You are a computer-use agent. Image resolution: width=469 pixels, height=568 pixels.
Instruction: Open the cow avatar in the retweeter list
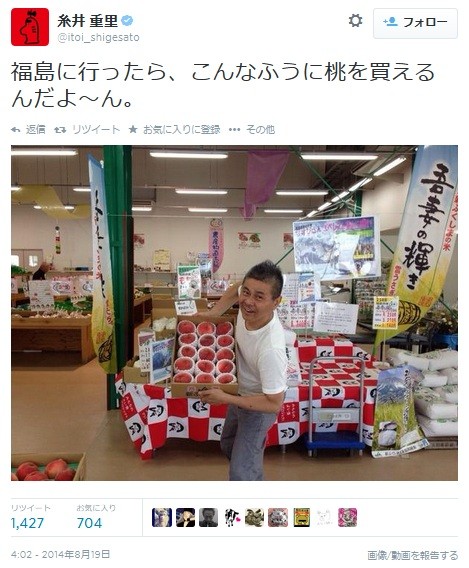coord(231,517)
